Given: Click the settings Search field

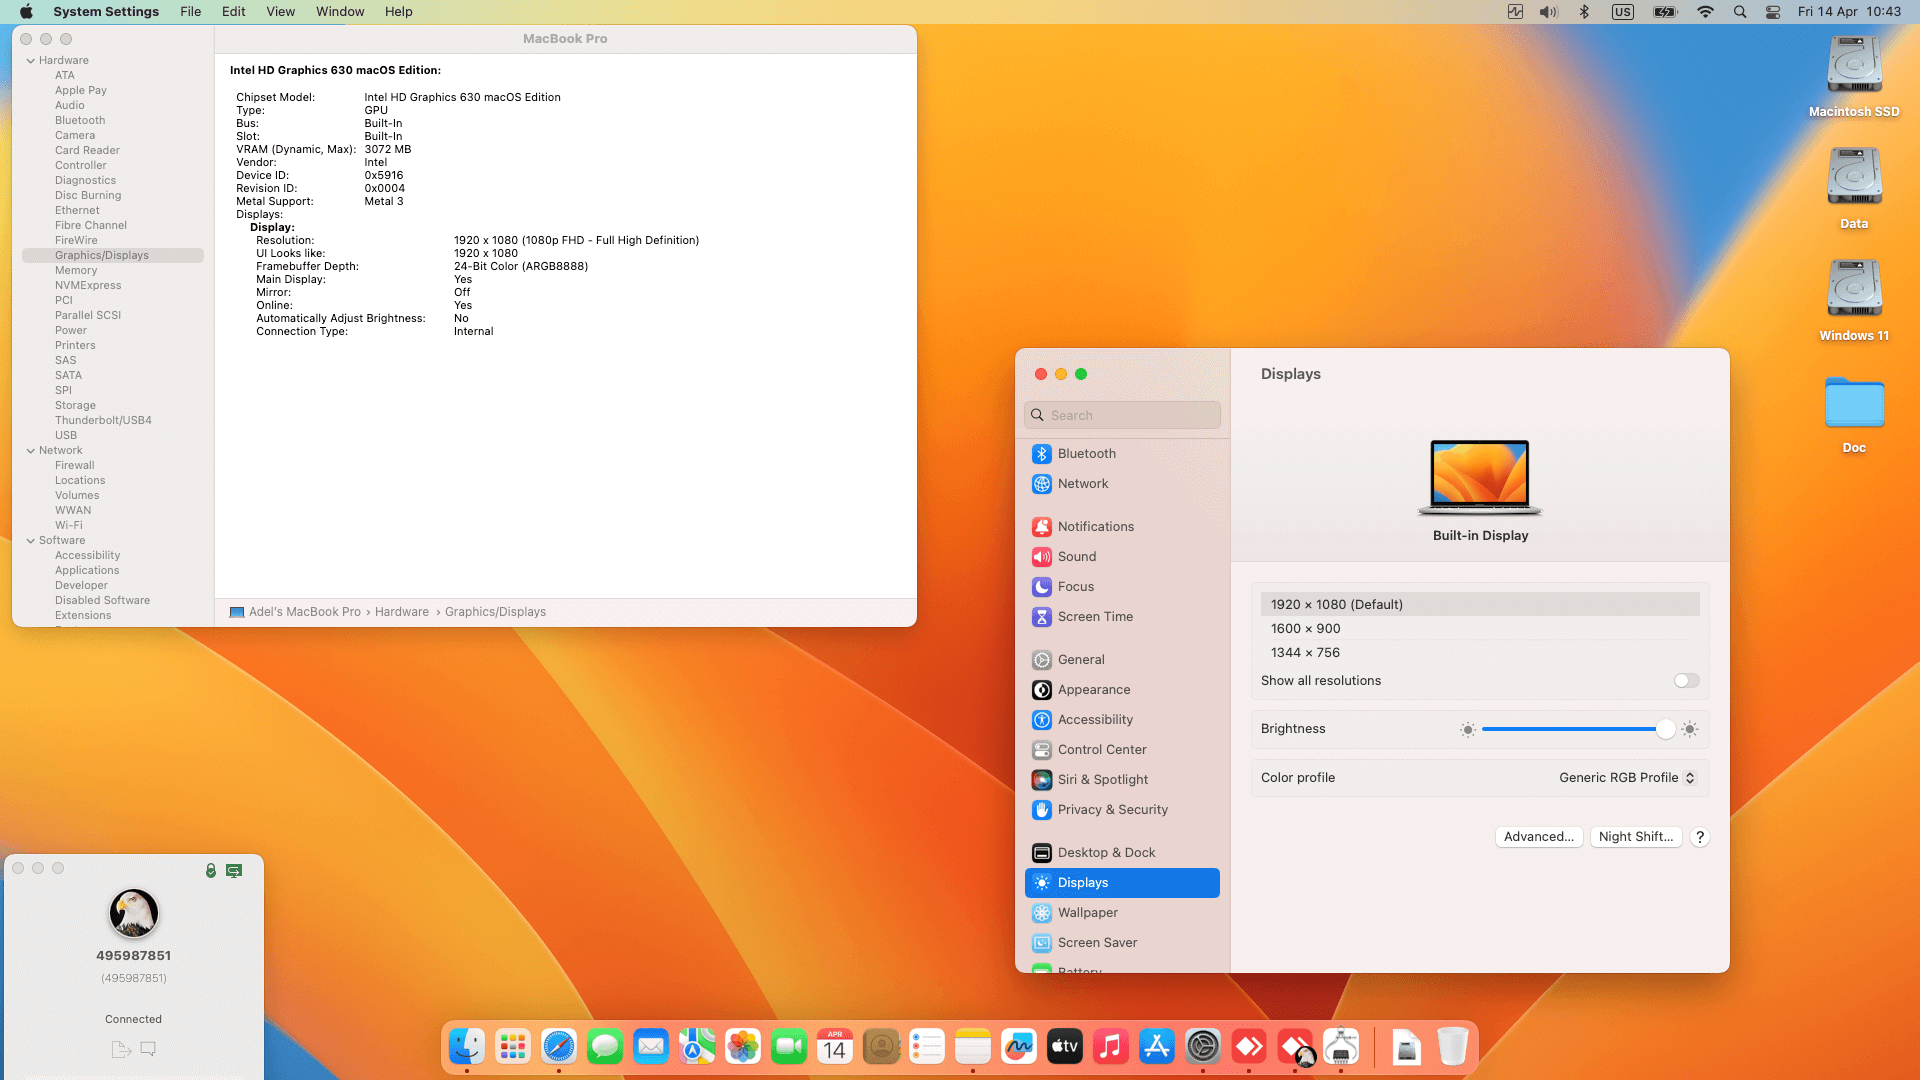Looking at the screenshot, I should (1122, 414).
